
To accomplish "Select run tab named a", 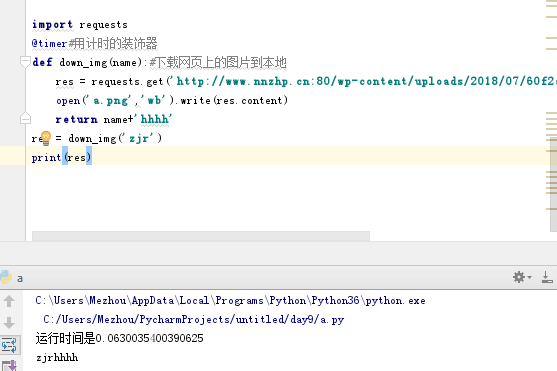I will [x=20, y=278].
